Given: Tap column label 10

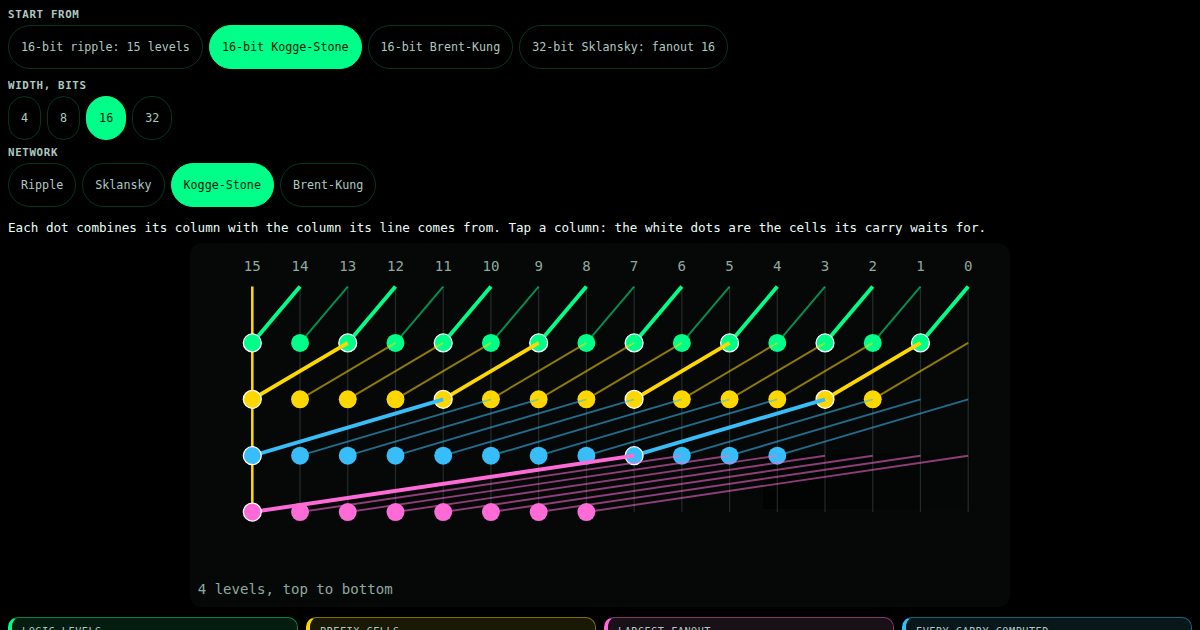Looking at the screenshot, I should click(x=491, y=266).
